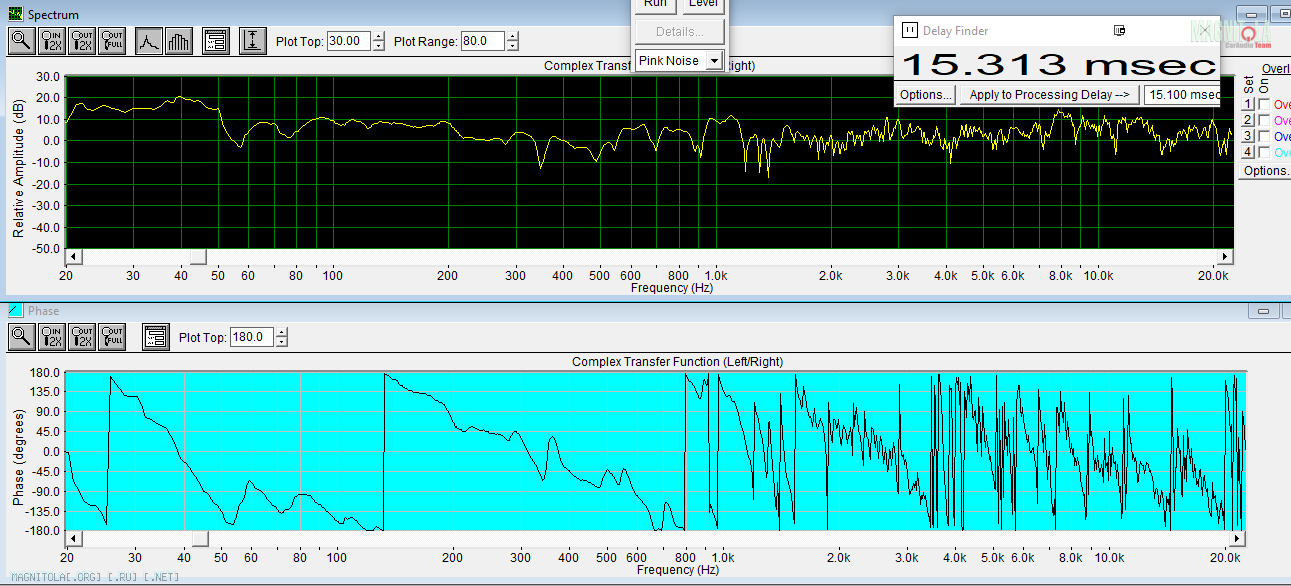The image size is (1291, 586).
Task: Click the disabled Details button
Action: [680, 31]
